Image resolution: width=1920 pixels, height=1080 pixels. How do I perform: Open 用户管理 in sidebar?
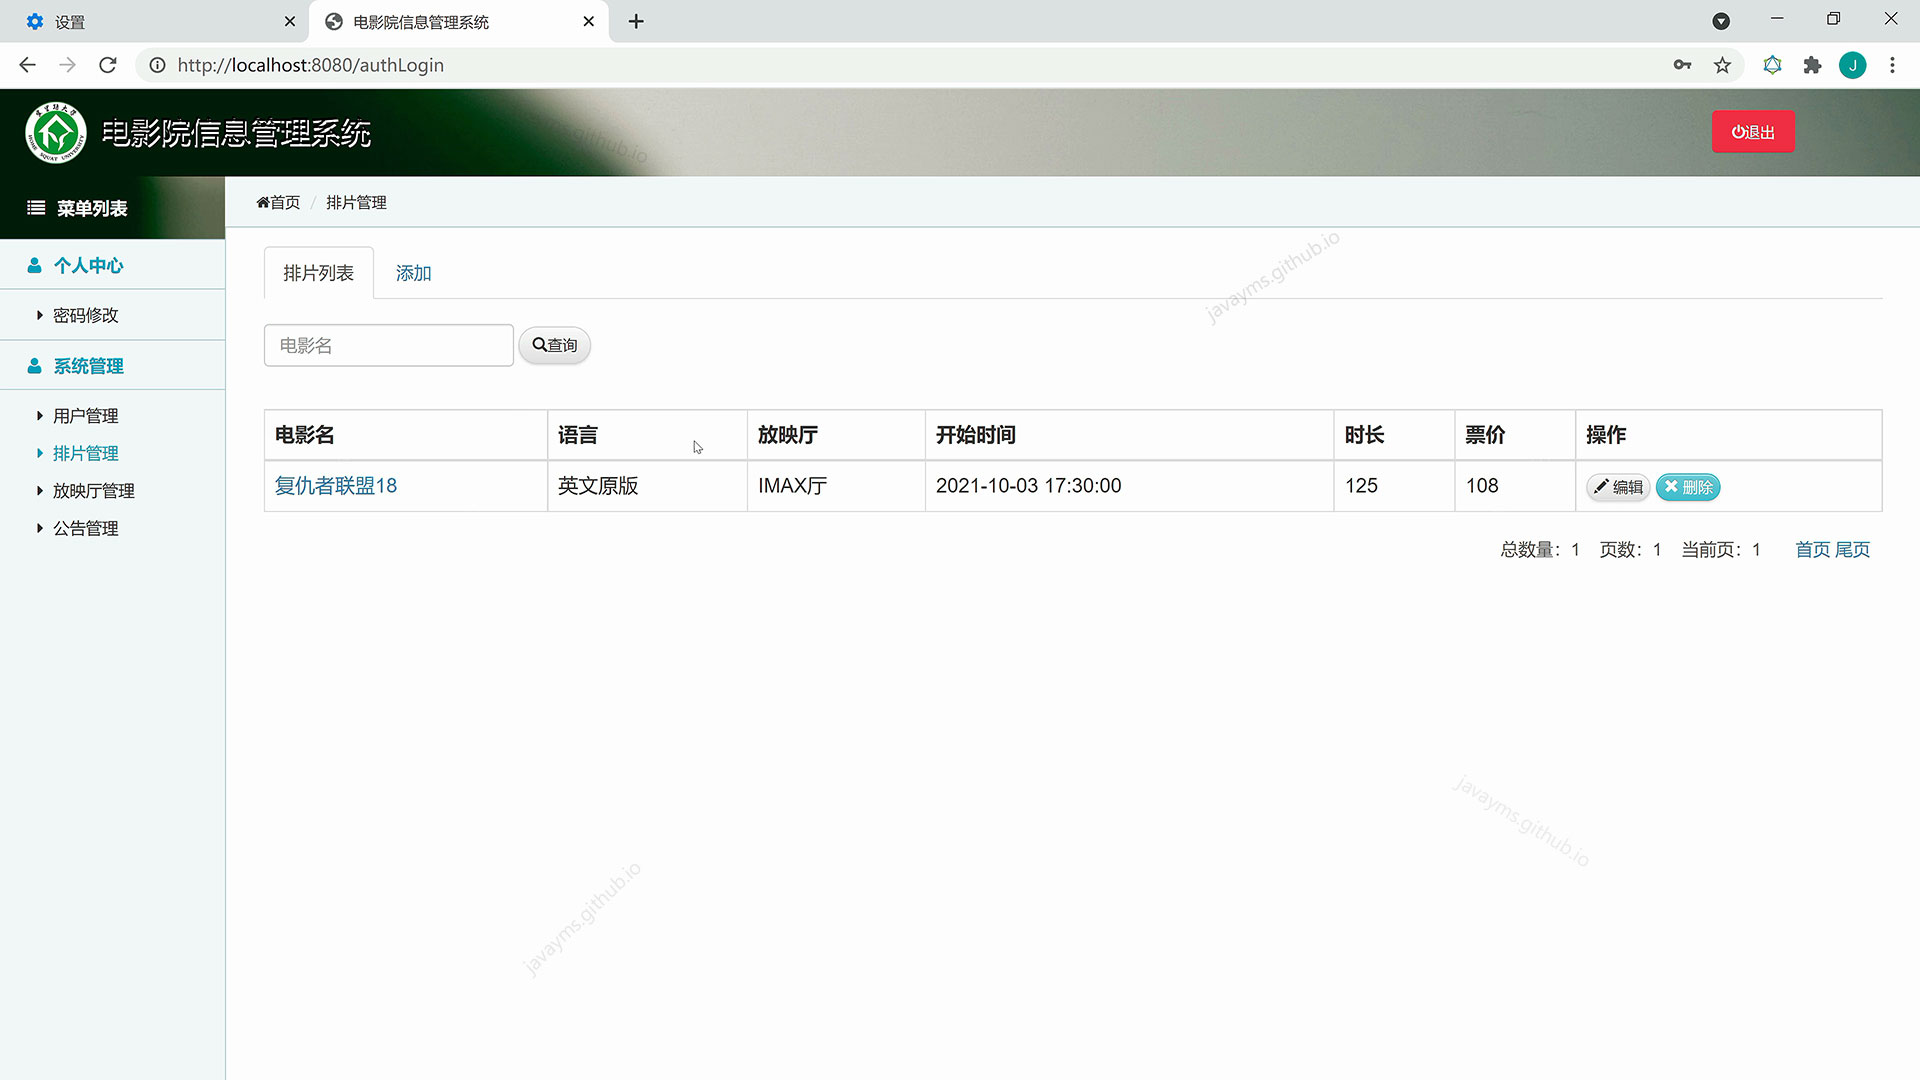[85, 416]
